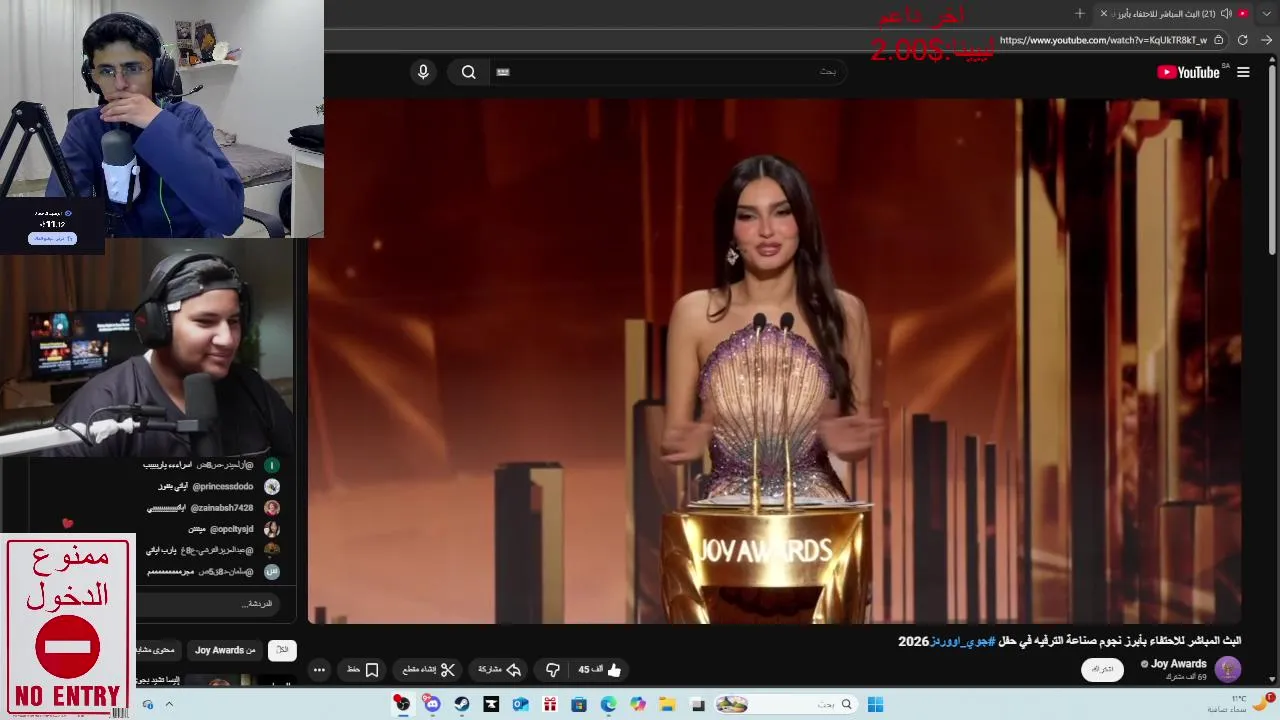Dislike the video with thumbs down icon
This screenshot has width=1280, height=720.
552,670
